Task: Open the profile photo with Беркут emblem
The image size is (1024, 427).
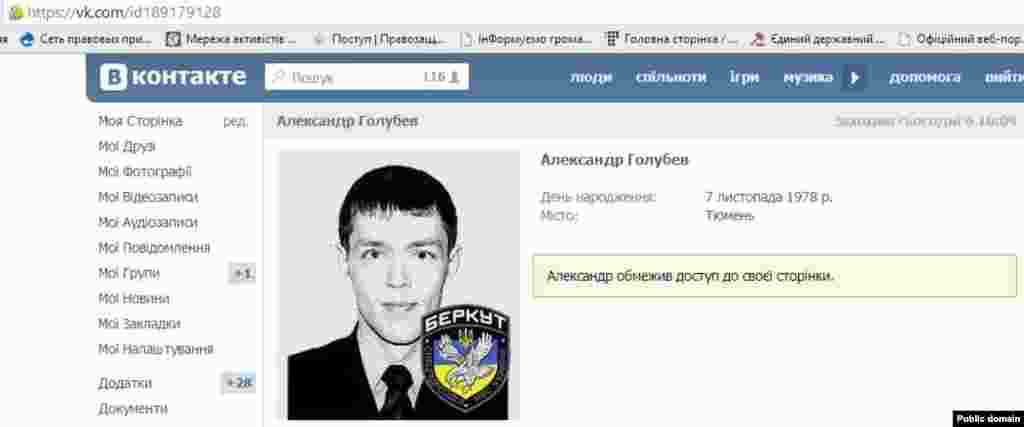Action: 399,285
